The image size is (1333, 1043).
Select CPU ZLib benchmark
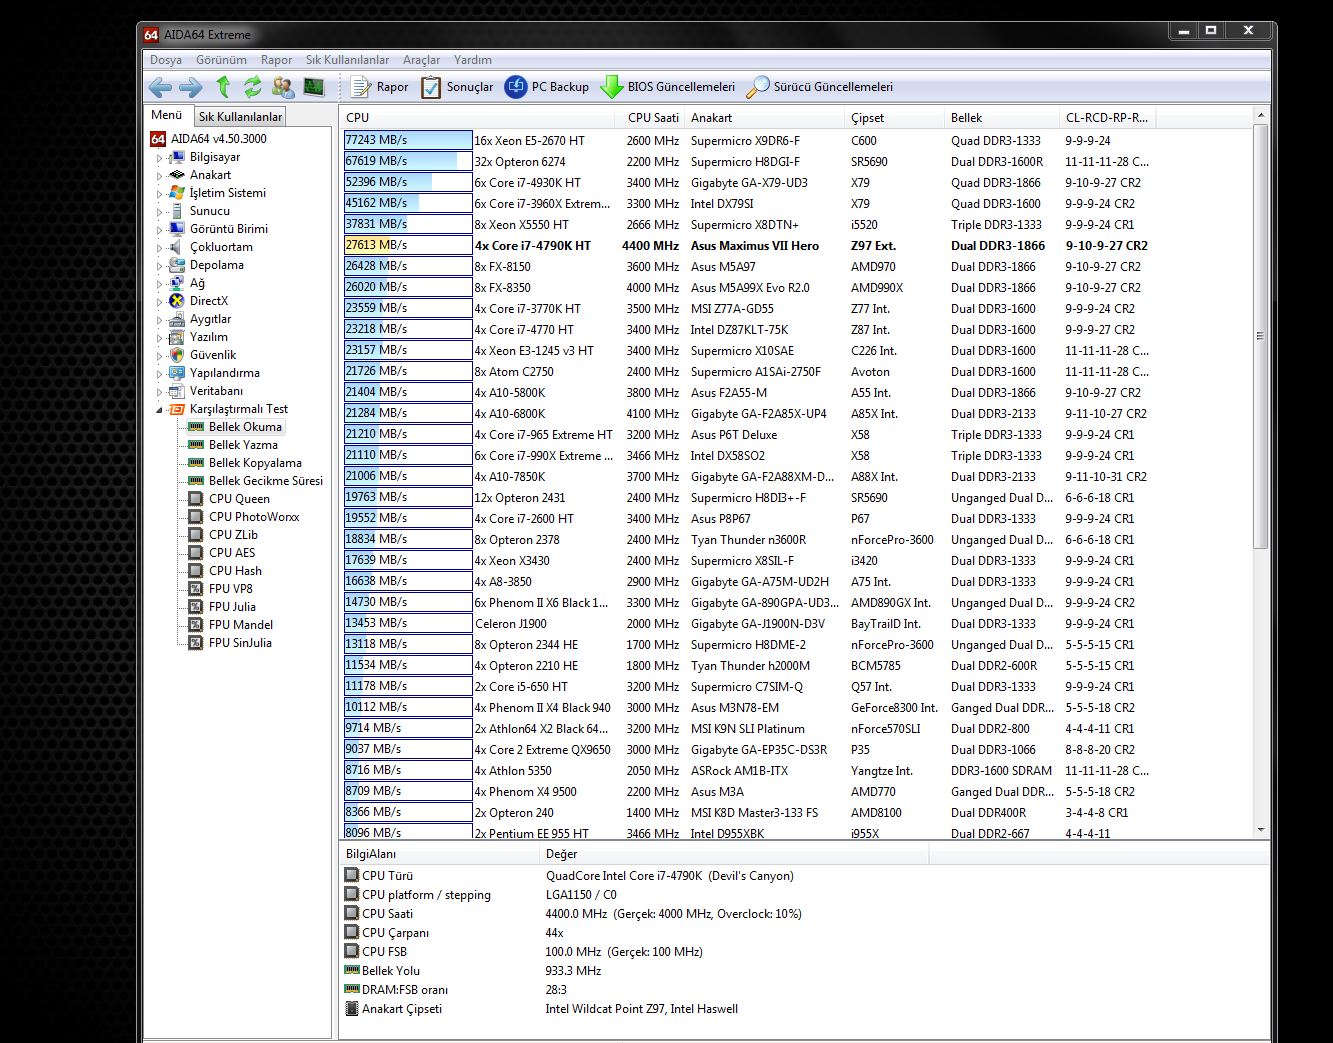click(x=233, y=535)
